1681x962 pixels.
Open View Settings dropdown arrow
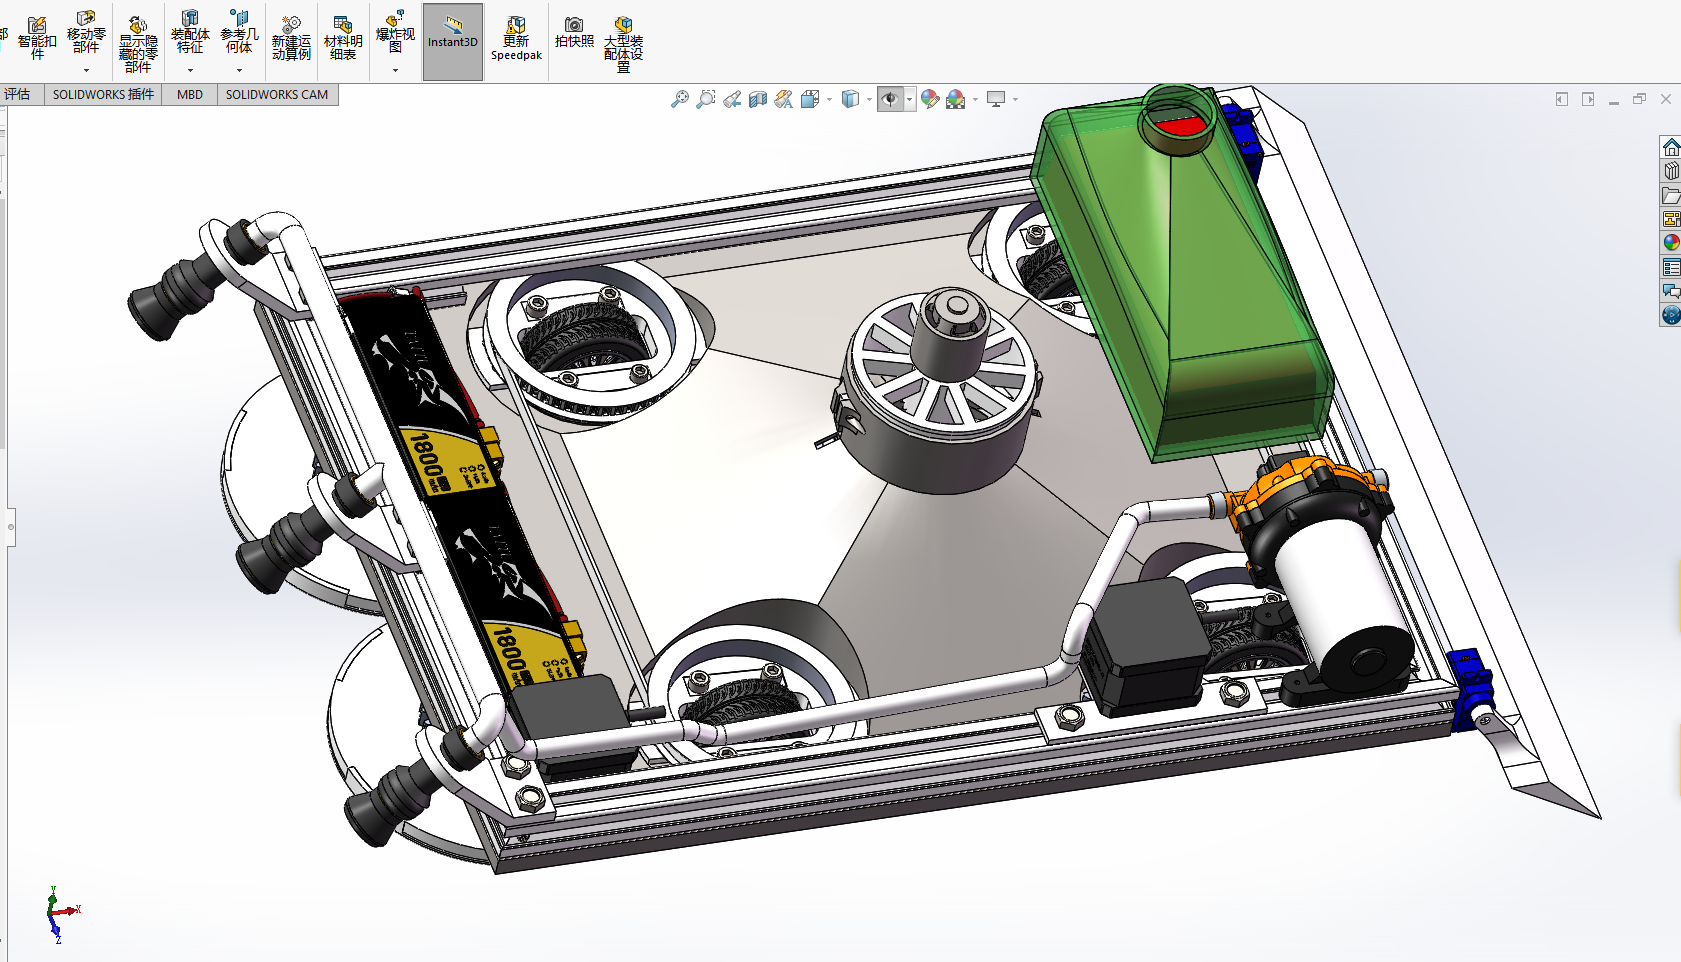[1015, 100]
